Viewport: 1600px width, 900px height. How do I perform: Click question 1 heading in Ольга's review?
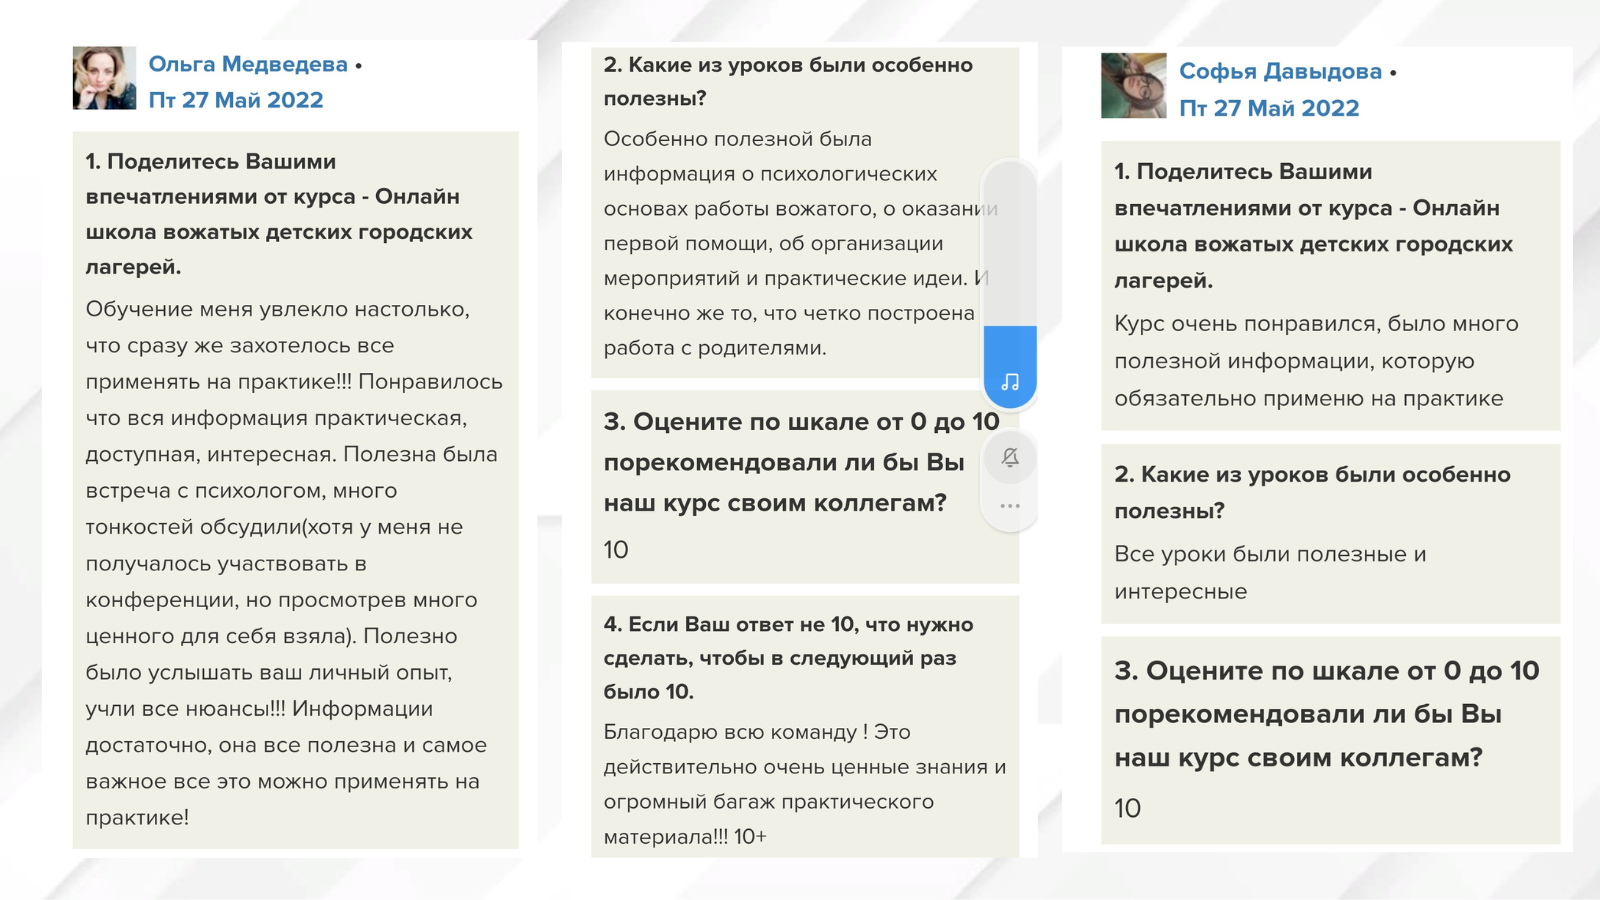(x=279, y=214)
